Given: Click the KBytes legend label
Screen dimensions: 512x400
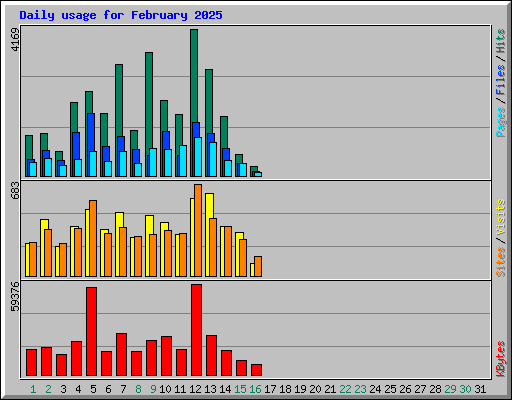Looking at the screenshot, I should [501, 359].
